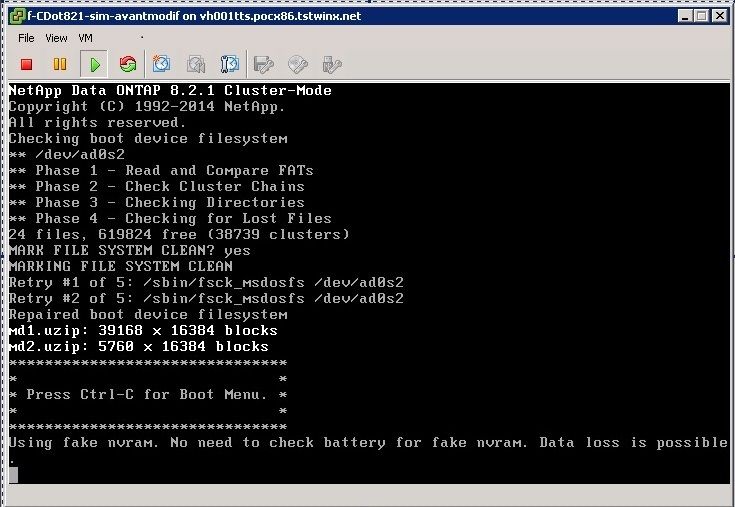Close the VM console window
This screenshot has height=507, width=735.
click(x=720, y=16)
